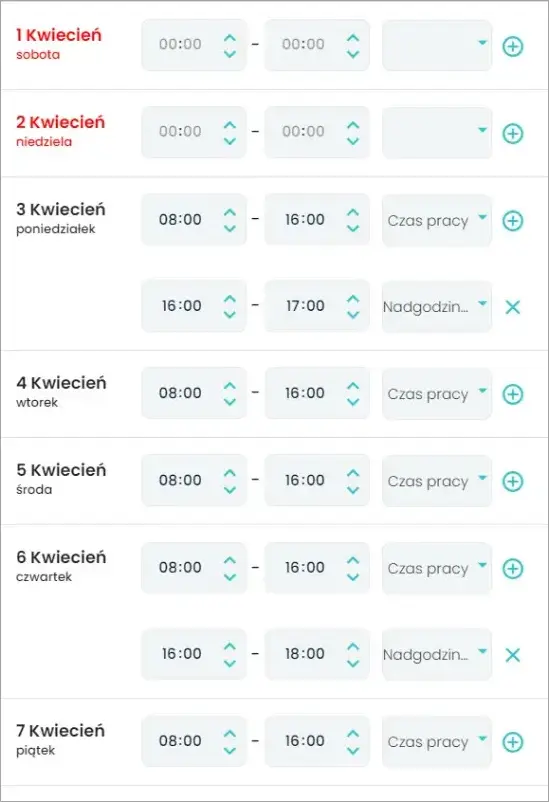Screen dimensions: 549x802
Task: Remove the 16:00–17:00 overtime row
Action: click(513, 307)
